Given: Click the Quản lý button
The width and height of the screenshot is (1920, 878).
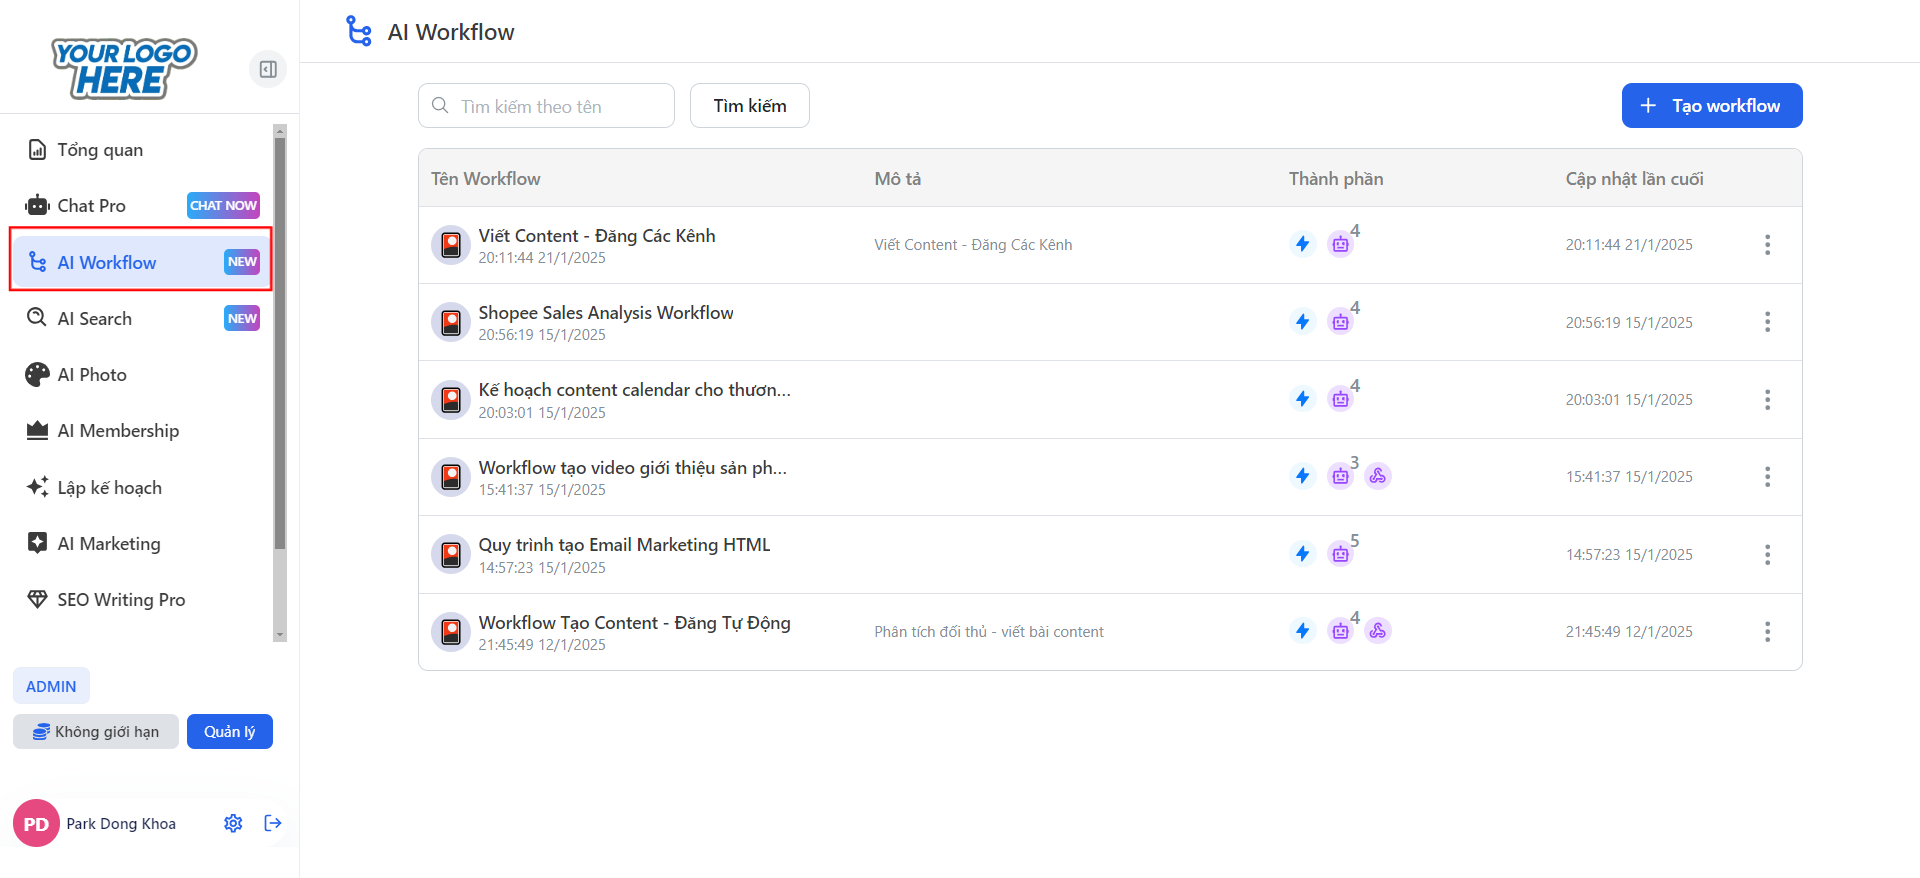Looking at the screenshot, I should coord(230,732).
